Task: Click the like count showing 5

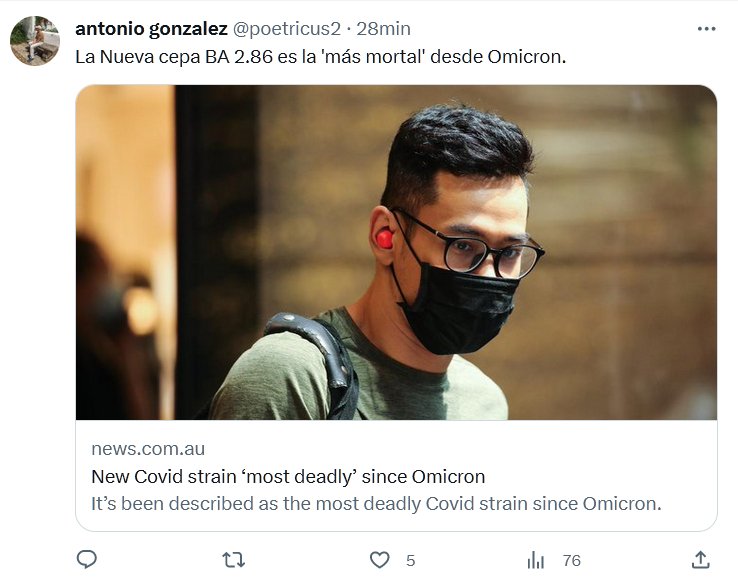Action: [x=410, y=560]
